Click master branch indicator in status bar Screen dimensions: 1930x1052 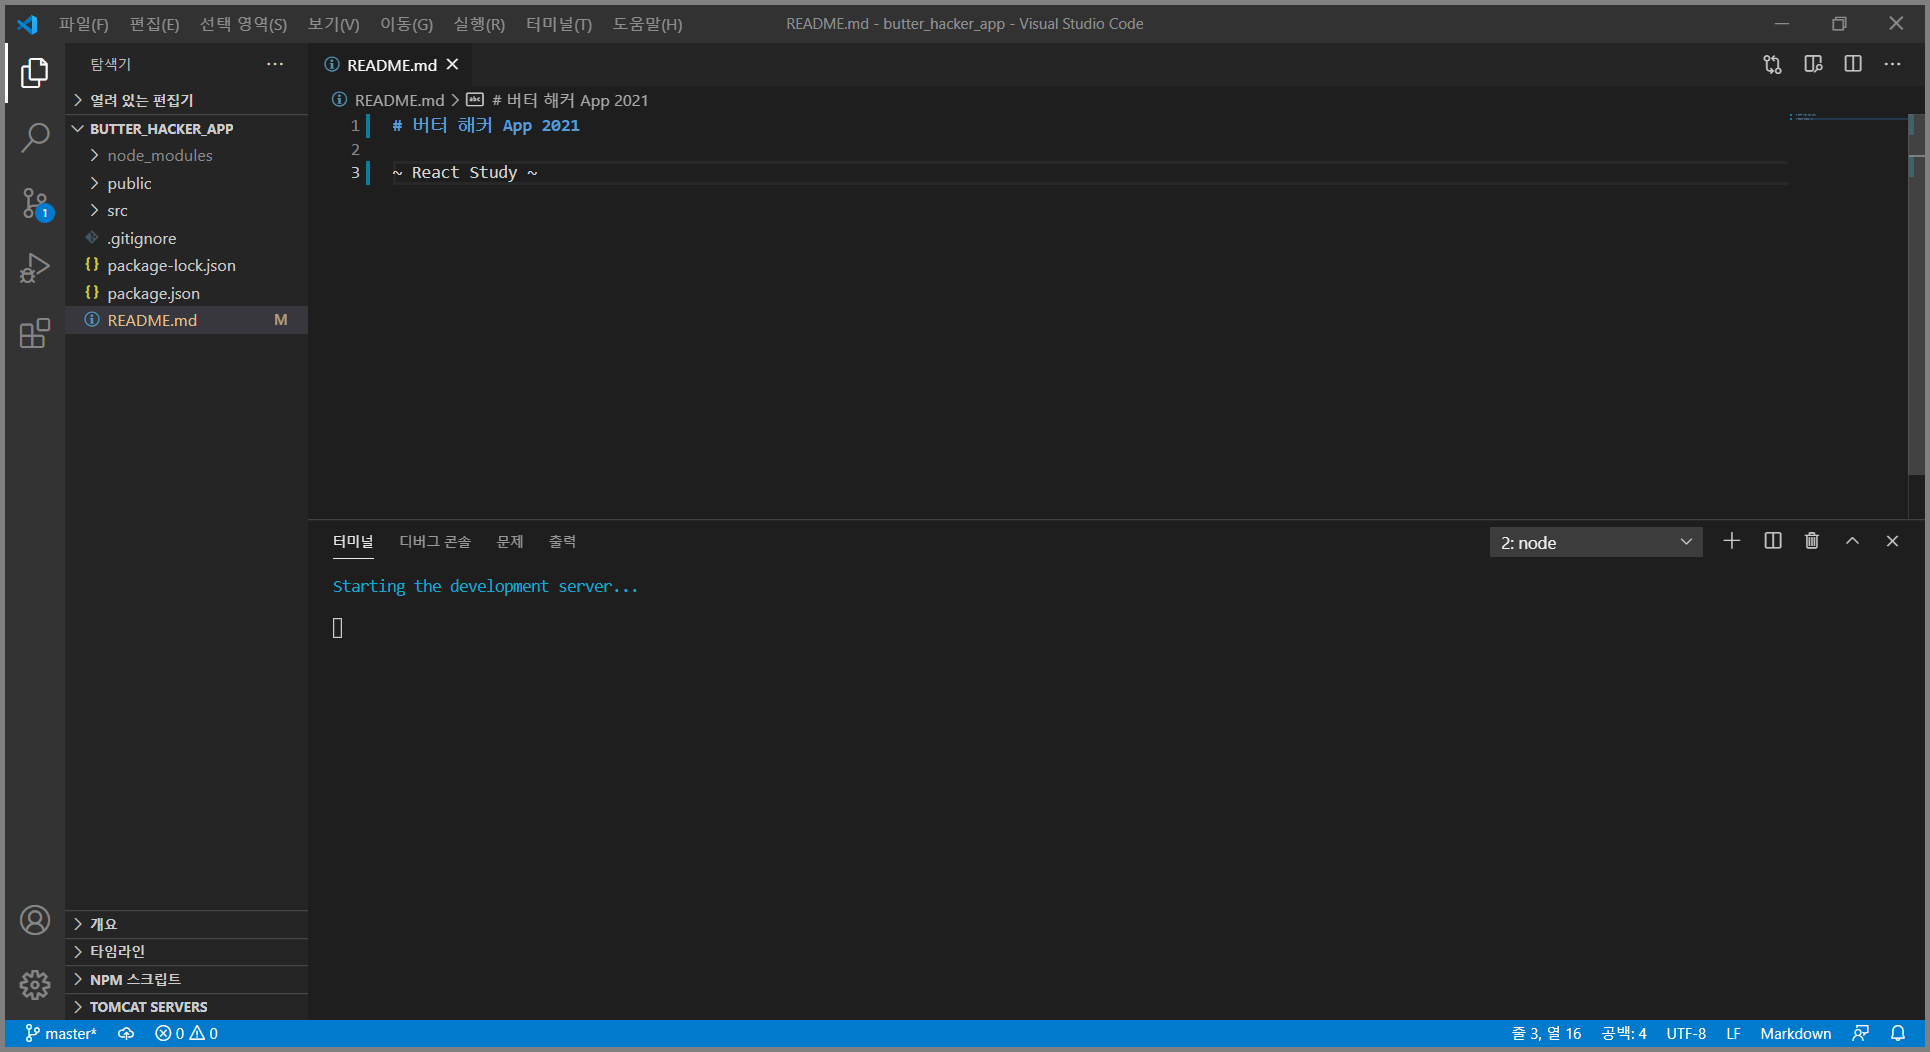tap(61, 1033)
